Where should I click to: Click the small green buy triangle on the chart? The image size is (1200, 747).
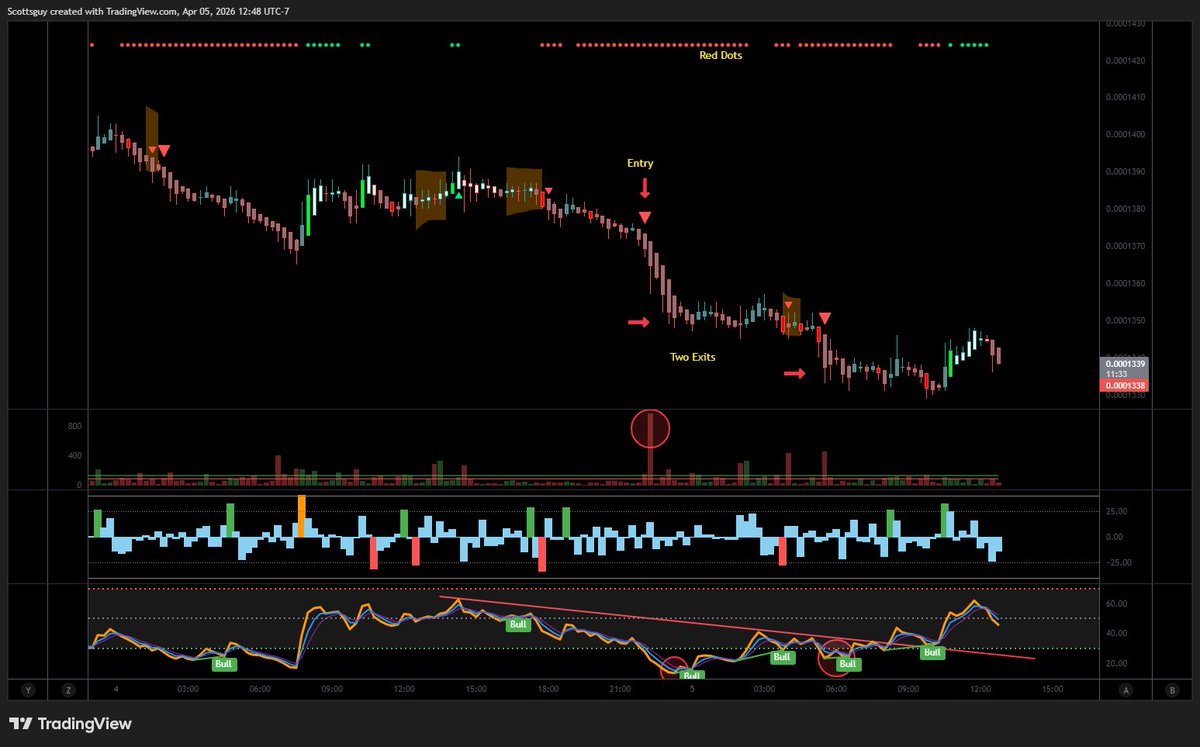(459, 196)
